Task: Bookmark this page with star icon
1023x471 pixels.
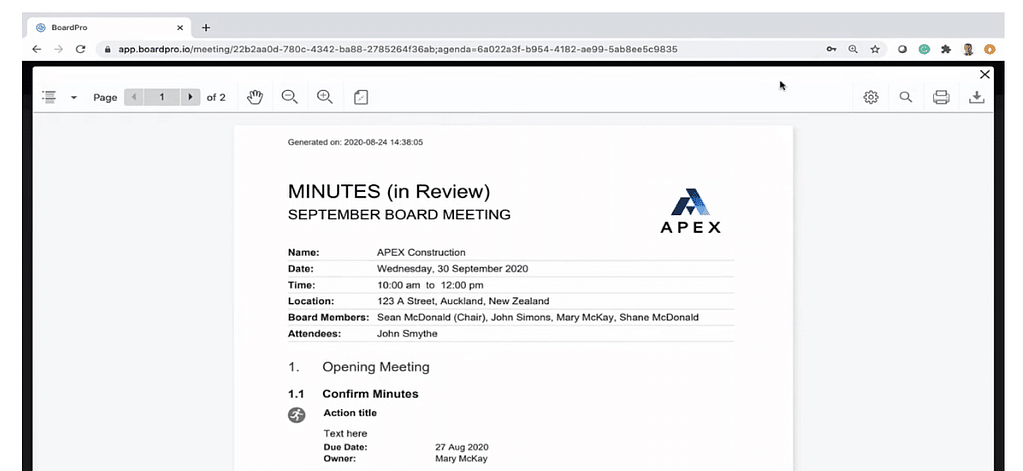Action: tap(875, 49)
